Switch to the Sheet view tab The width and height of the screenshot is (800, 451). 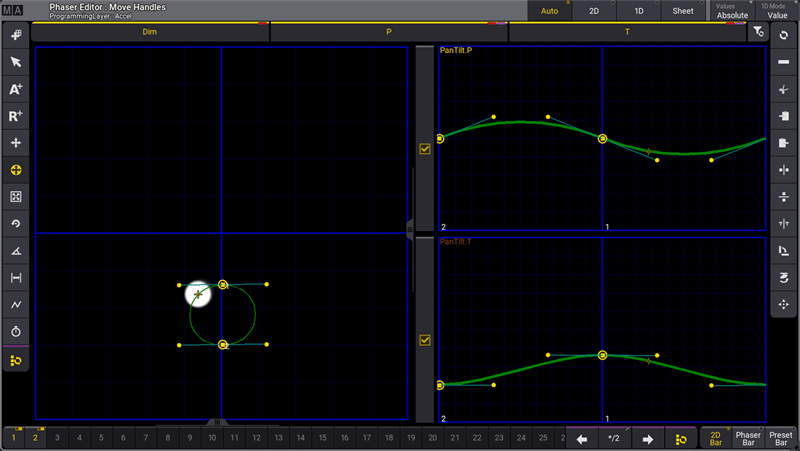pyautogui.click(x=683, y=11)
